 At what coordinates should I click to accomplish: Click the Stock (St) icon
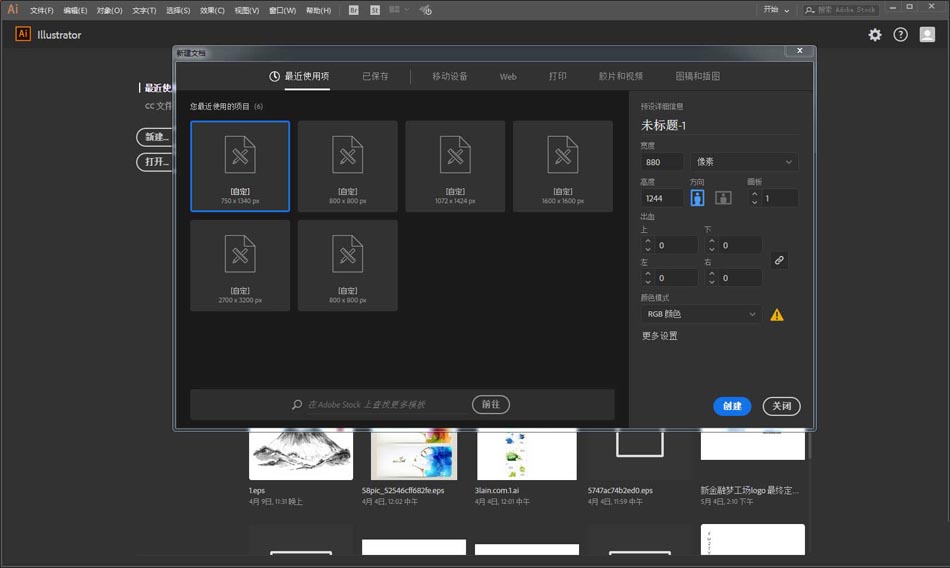click(x=375, y=10)
